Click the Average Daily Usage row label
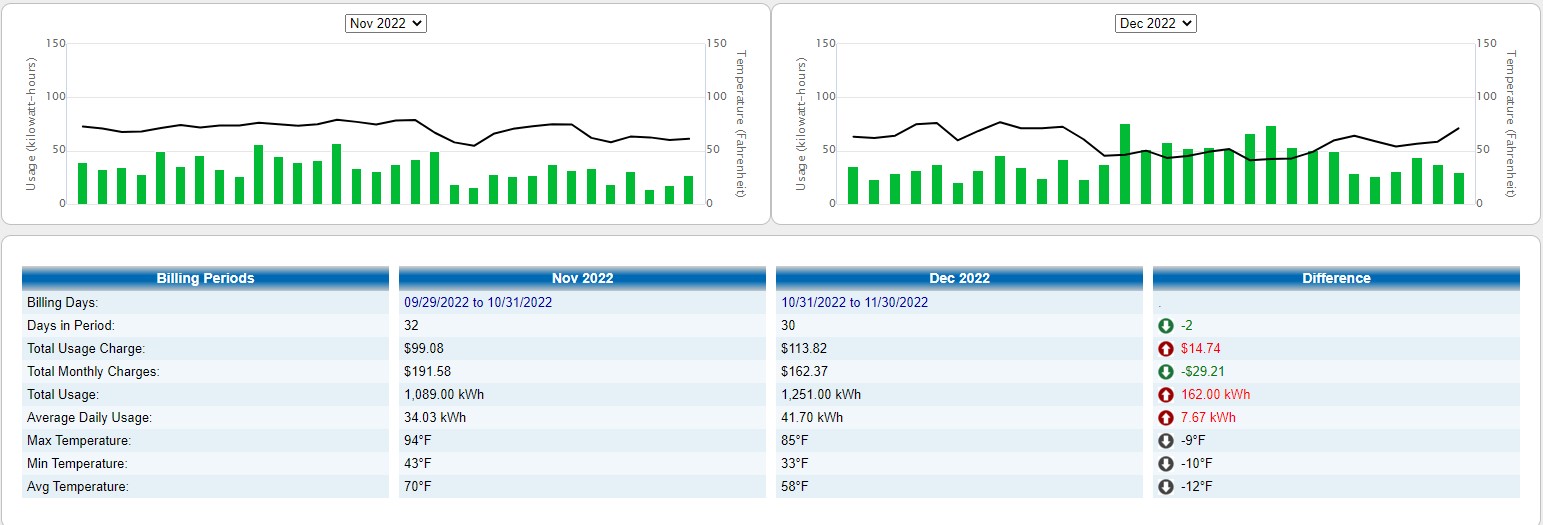This screenshot has height=525, width=1543. pos(90,418)
